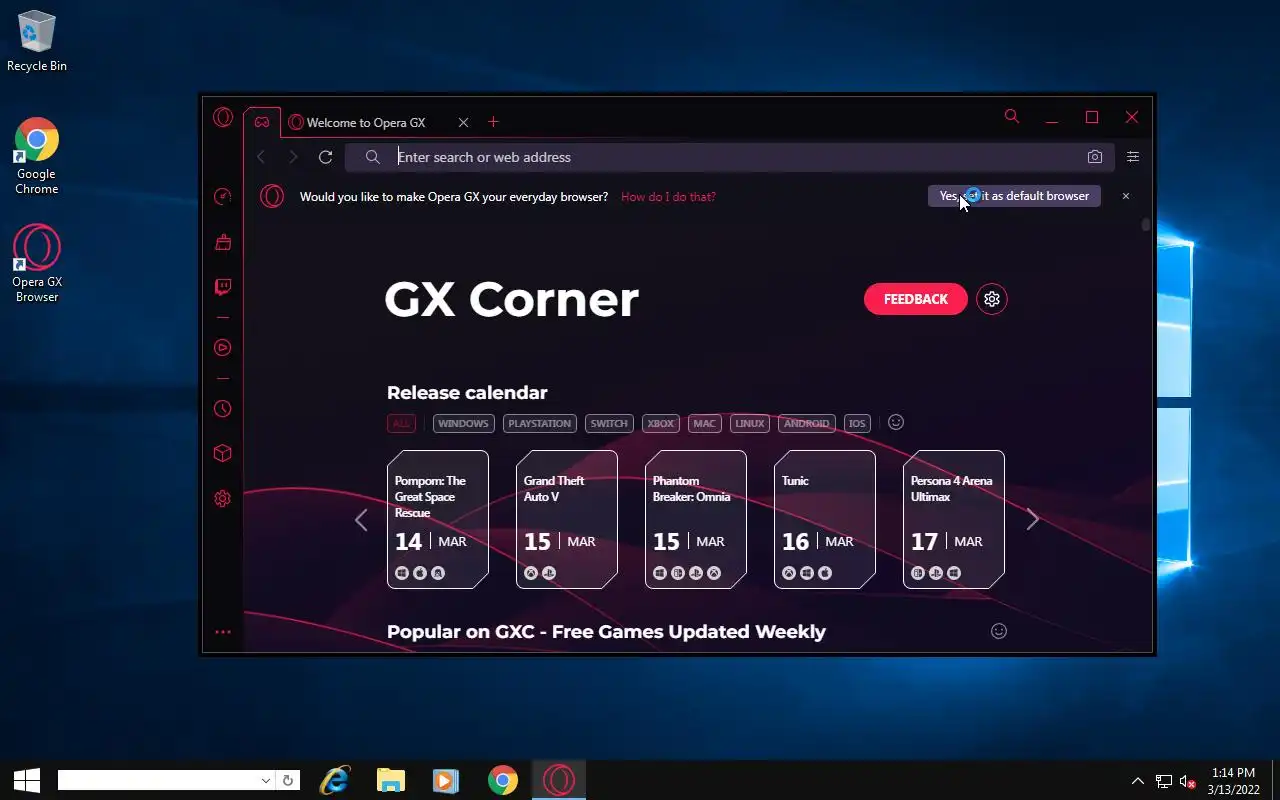The height and width of the screenshot is (800, 1280).
Task: Go forward with the navigation arrow
Action: 293,157
